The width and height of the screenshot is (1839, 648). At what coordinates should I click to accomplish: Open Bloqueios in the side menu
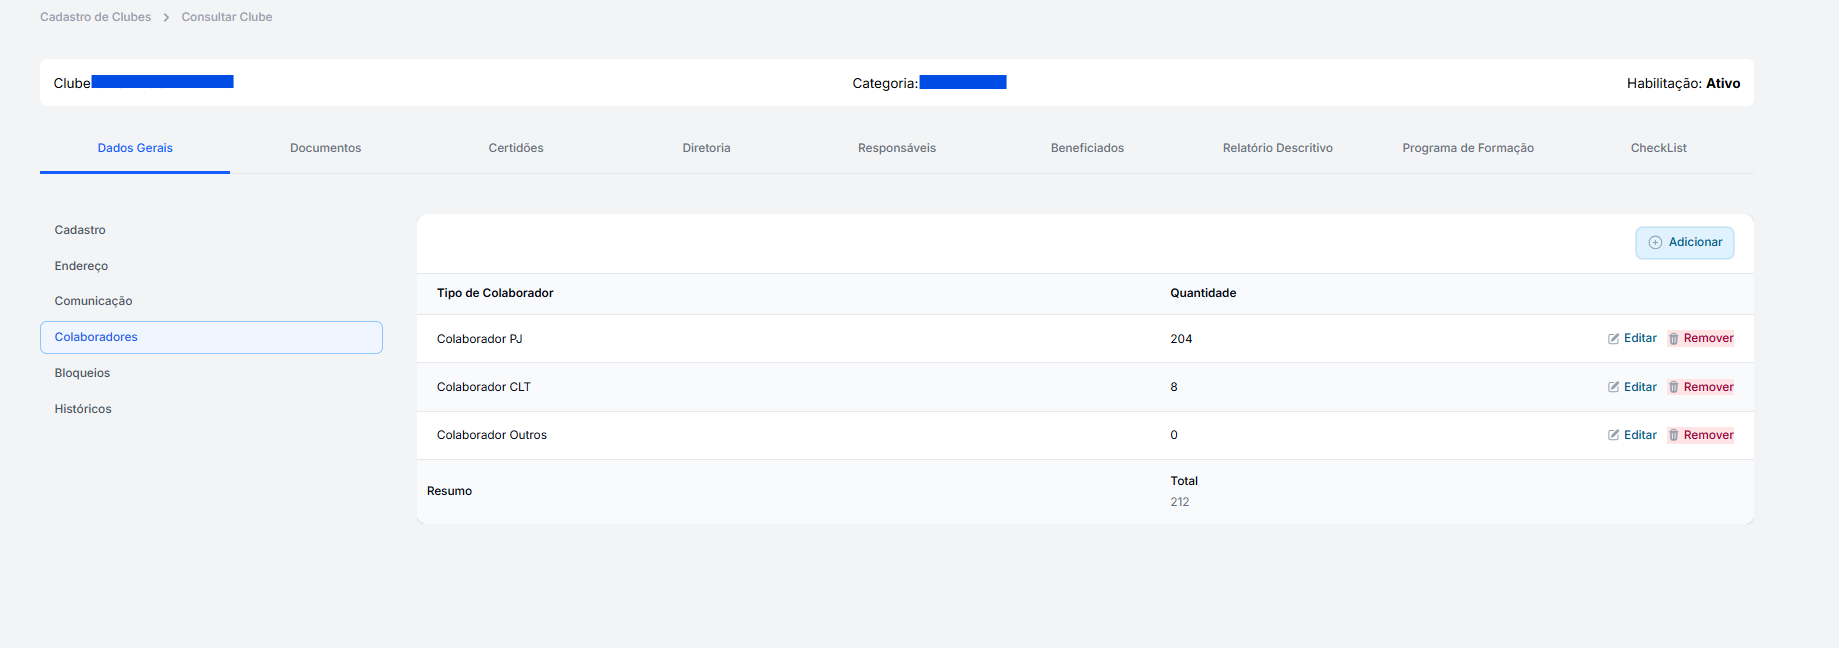coord(82,373)
